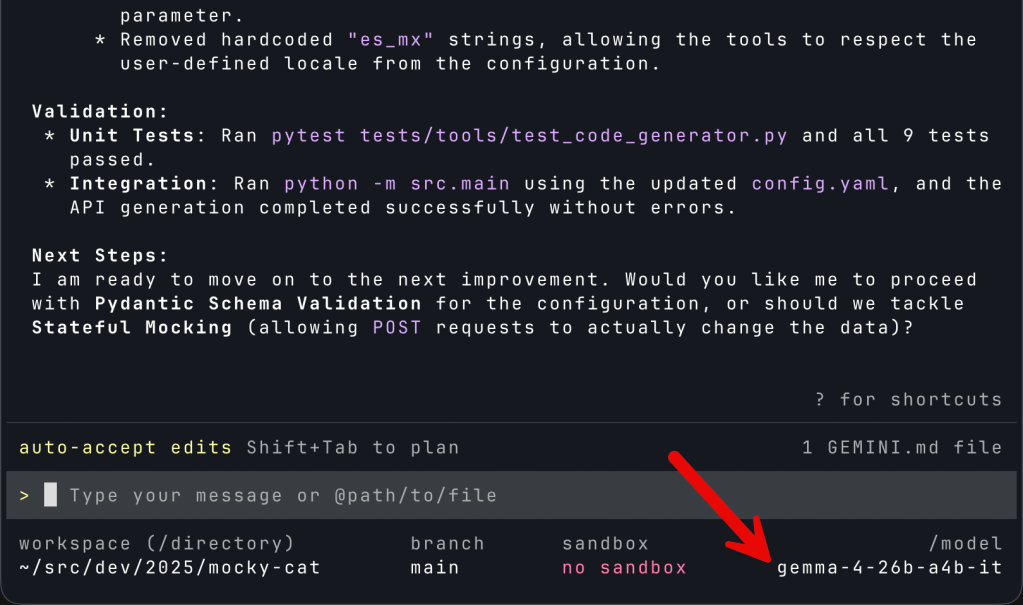Screen dimensions: 1023x605
Task: Click the model name gemma-4-26b-a4b-it
Action: (x=889, y=568)
